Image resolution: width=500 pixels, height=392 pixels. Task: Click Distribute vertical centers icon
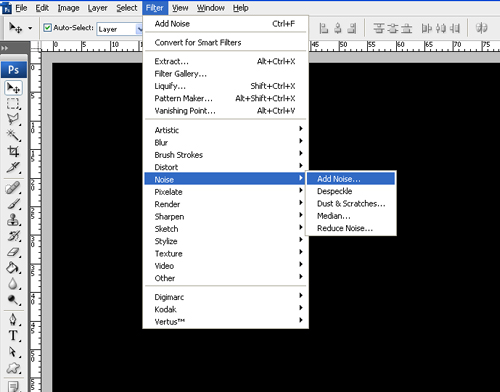[x=392, y=28]
